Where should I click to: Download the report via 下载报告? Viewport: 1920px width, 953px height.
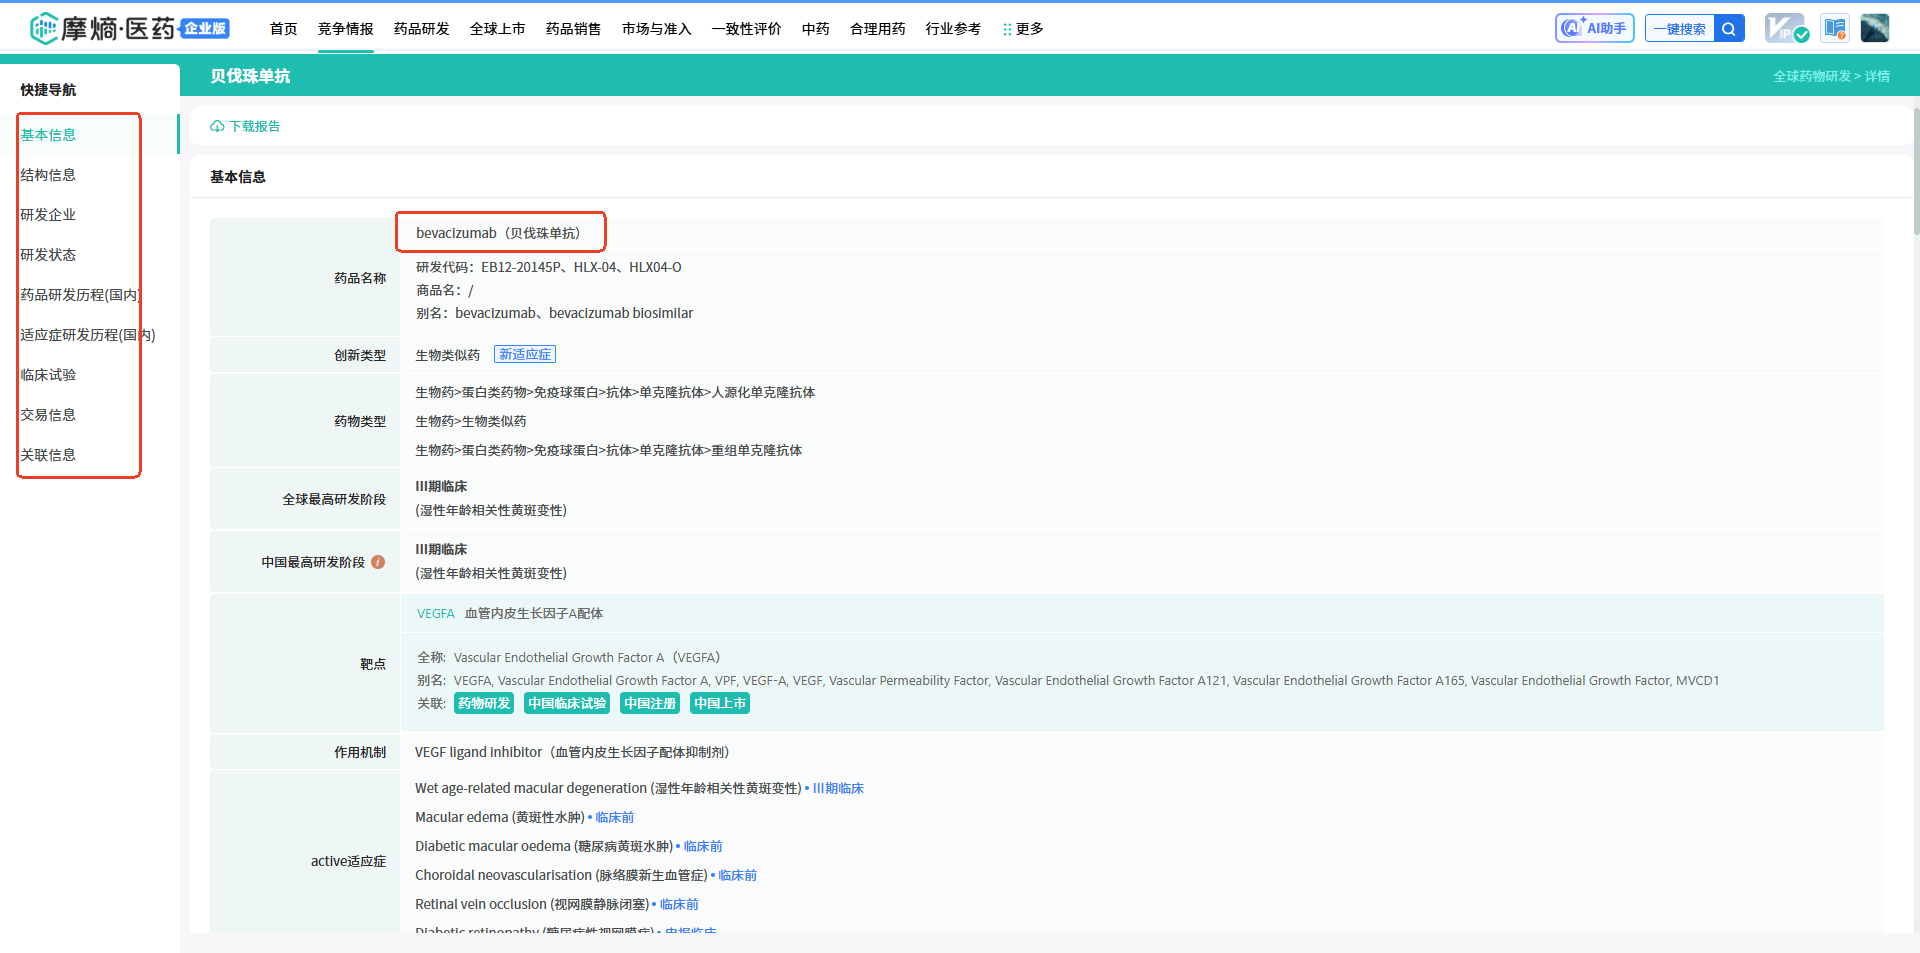[245, 126]
